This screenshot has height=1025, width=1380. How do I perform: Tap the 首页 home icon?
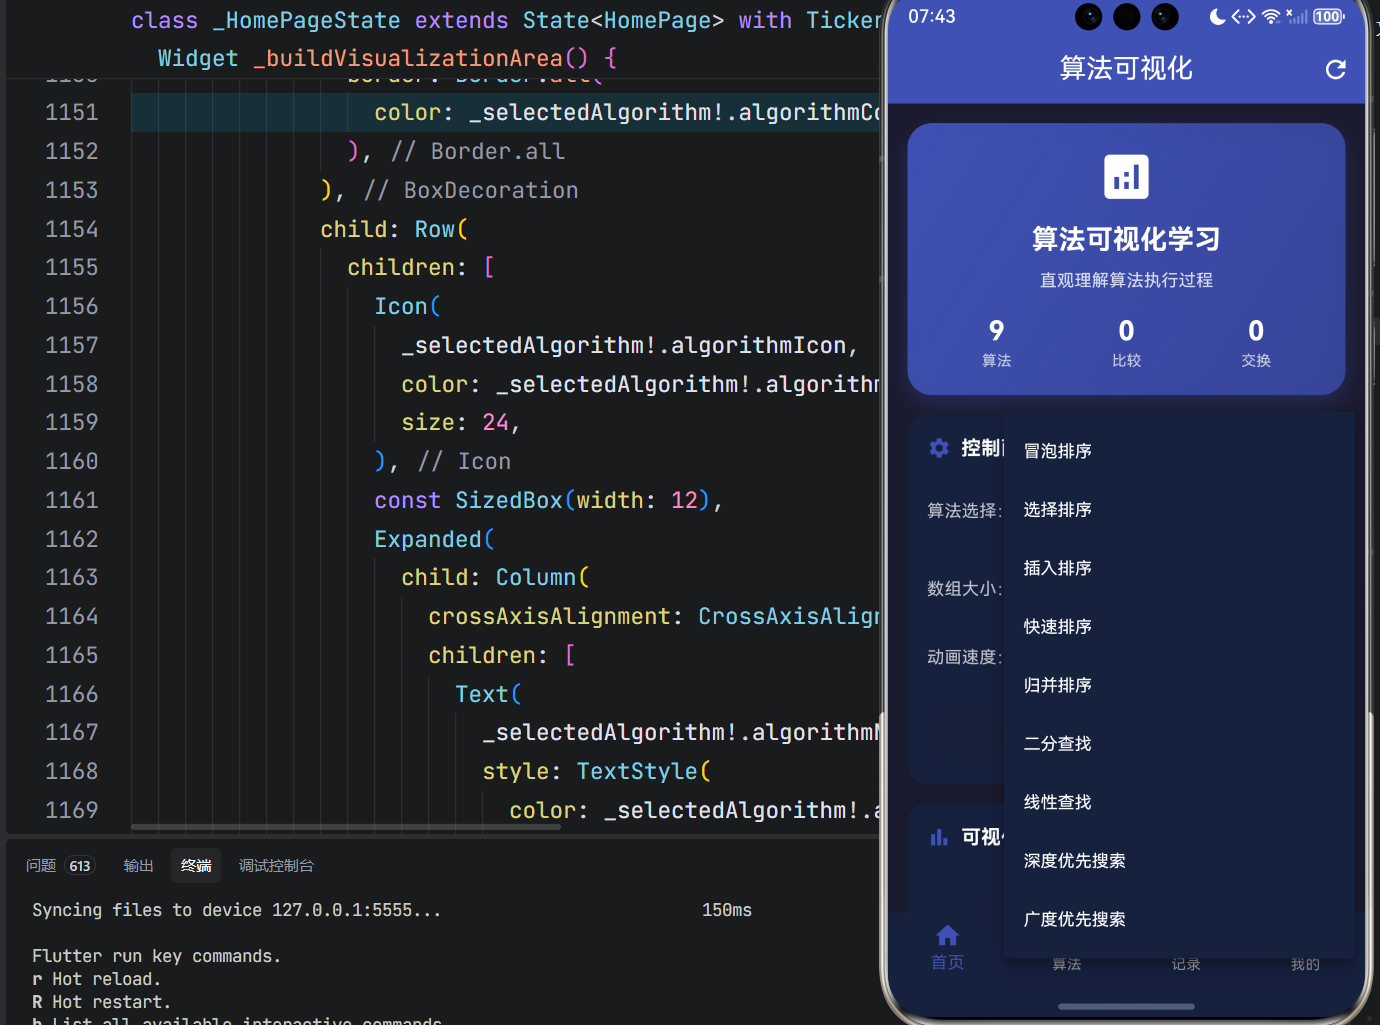point(947,936)
